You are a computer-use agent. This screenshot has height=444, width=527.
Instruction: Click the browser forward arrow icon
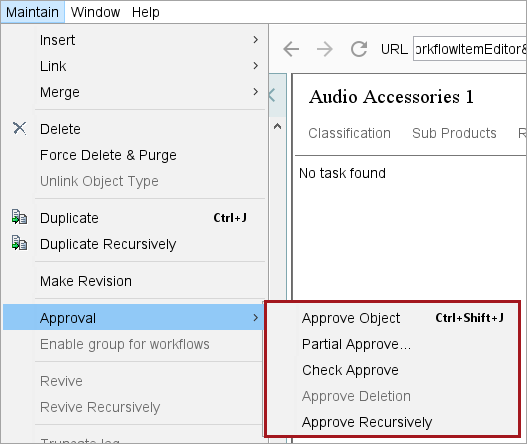pyautogui.click(x=325, y=49)
